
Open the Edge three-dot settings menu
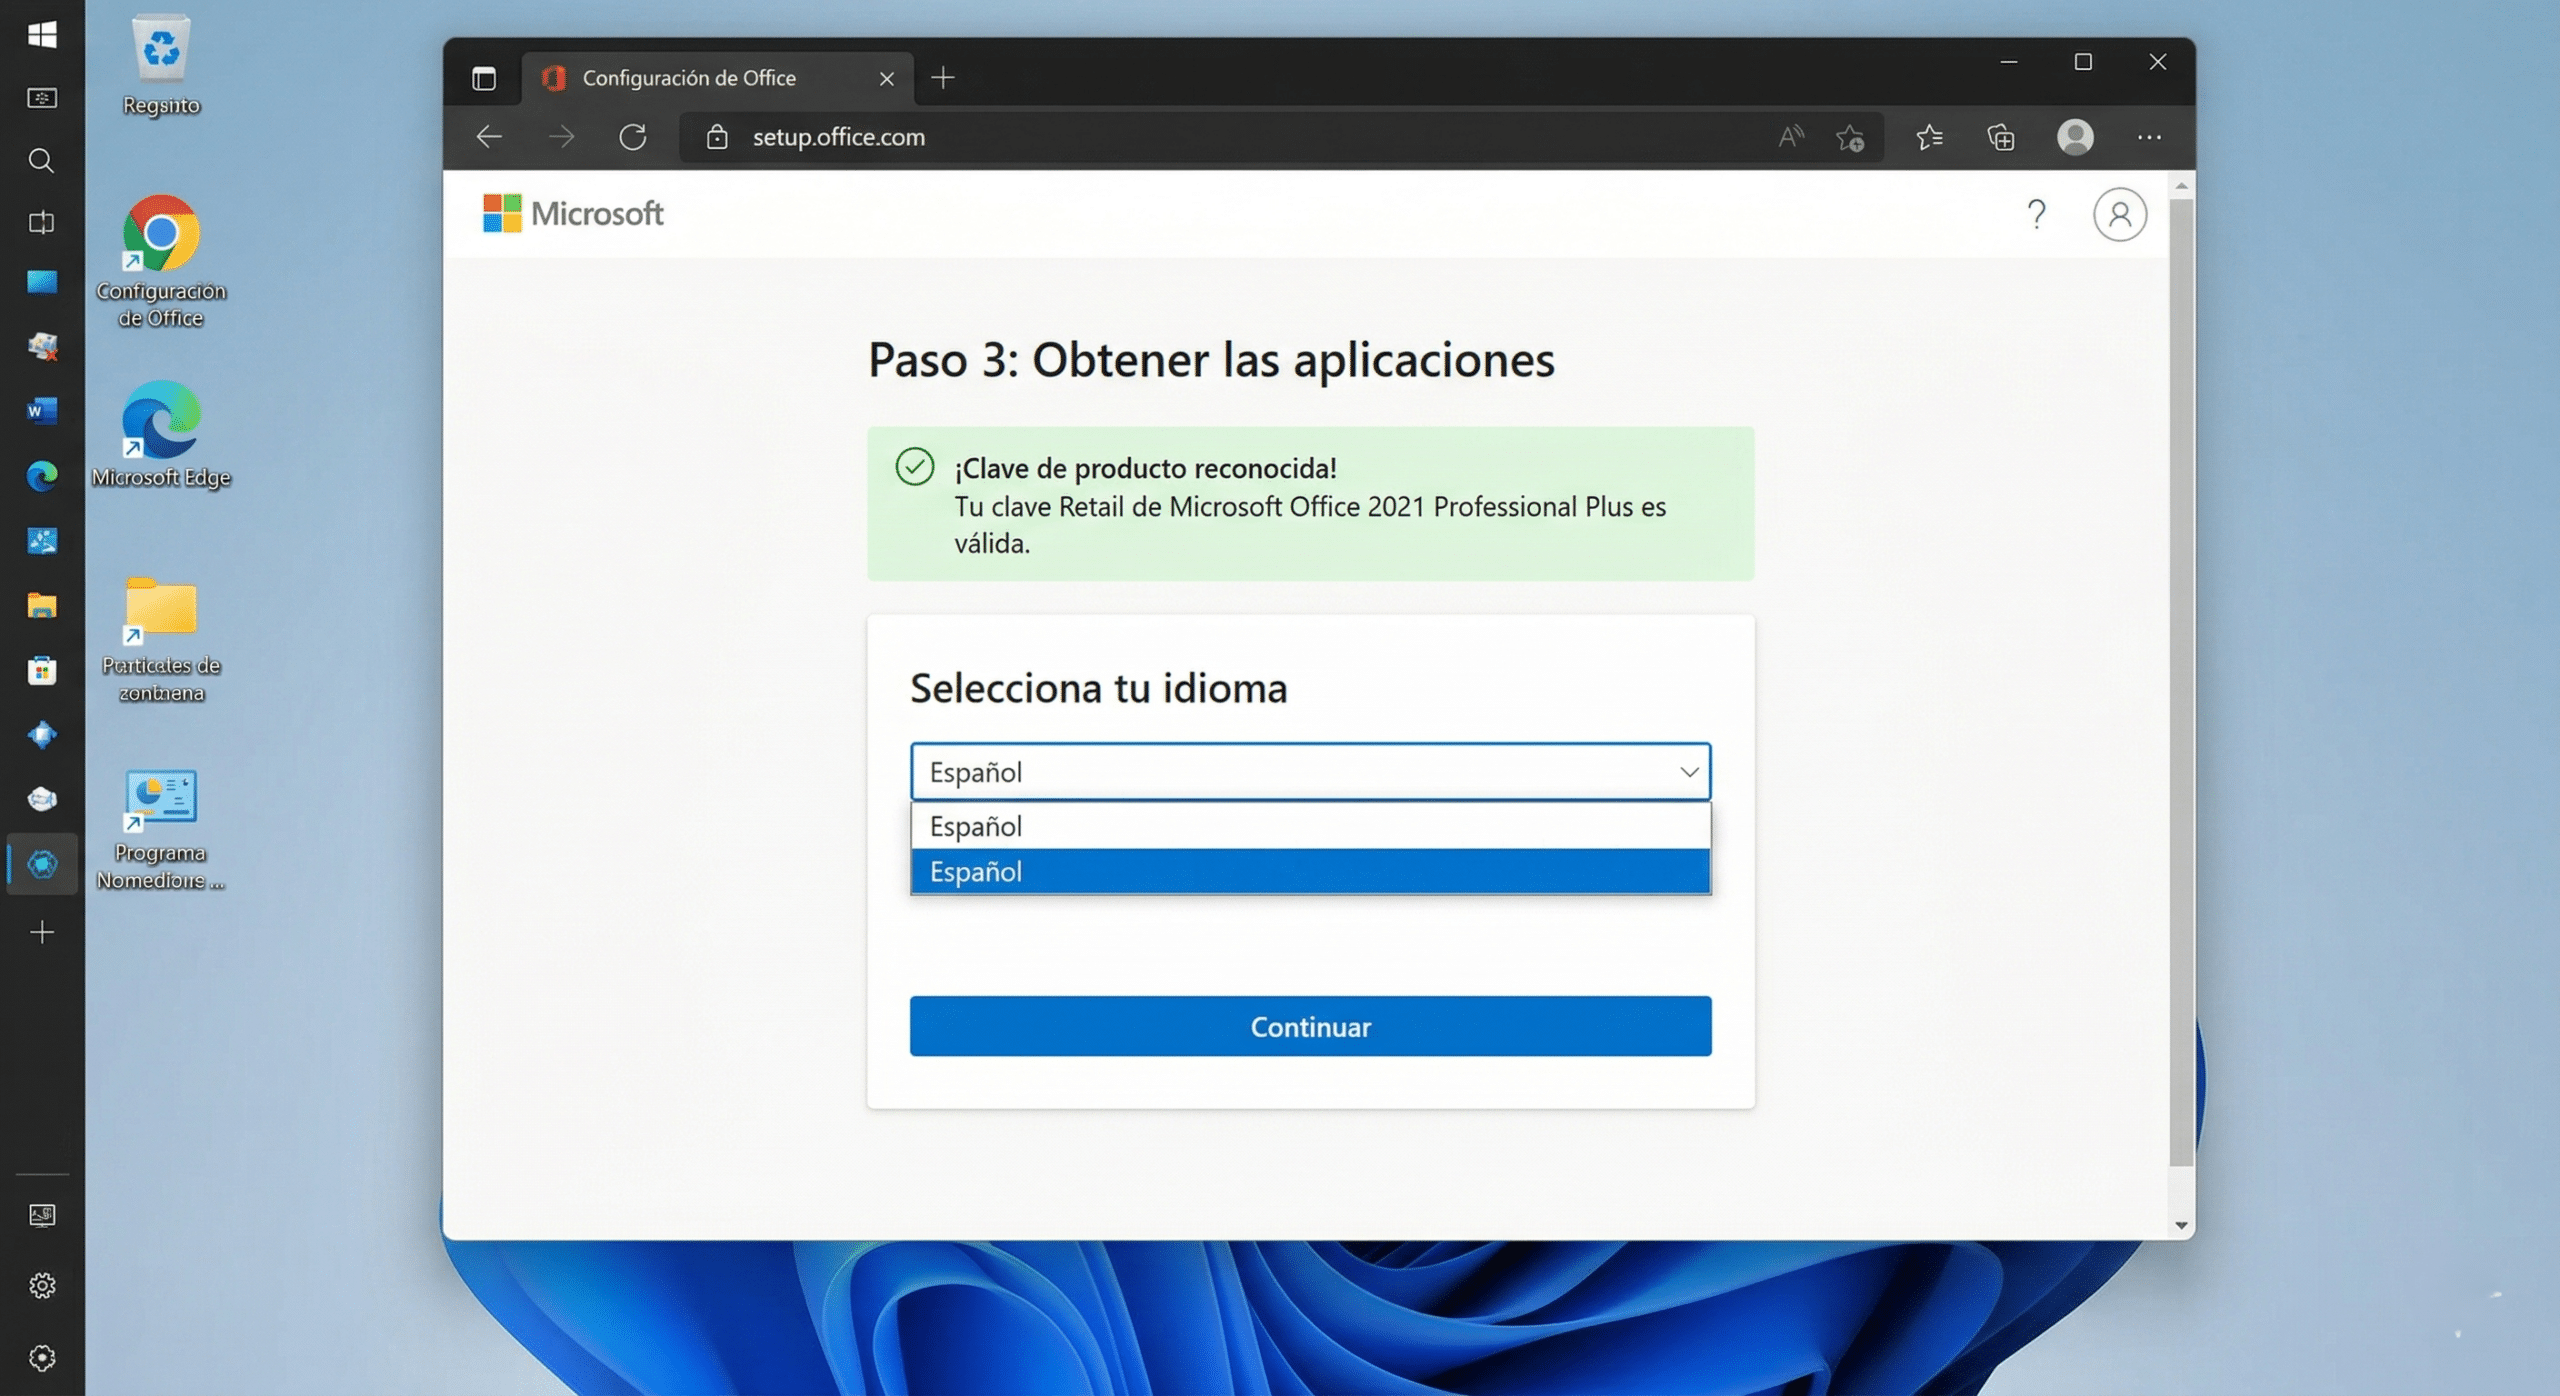click(2149, 137)
